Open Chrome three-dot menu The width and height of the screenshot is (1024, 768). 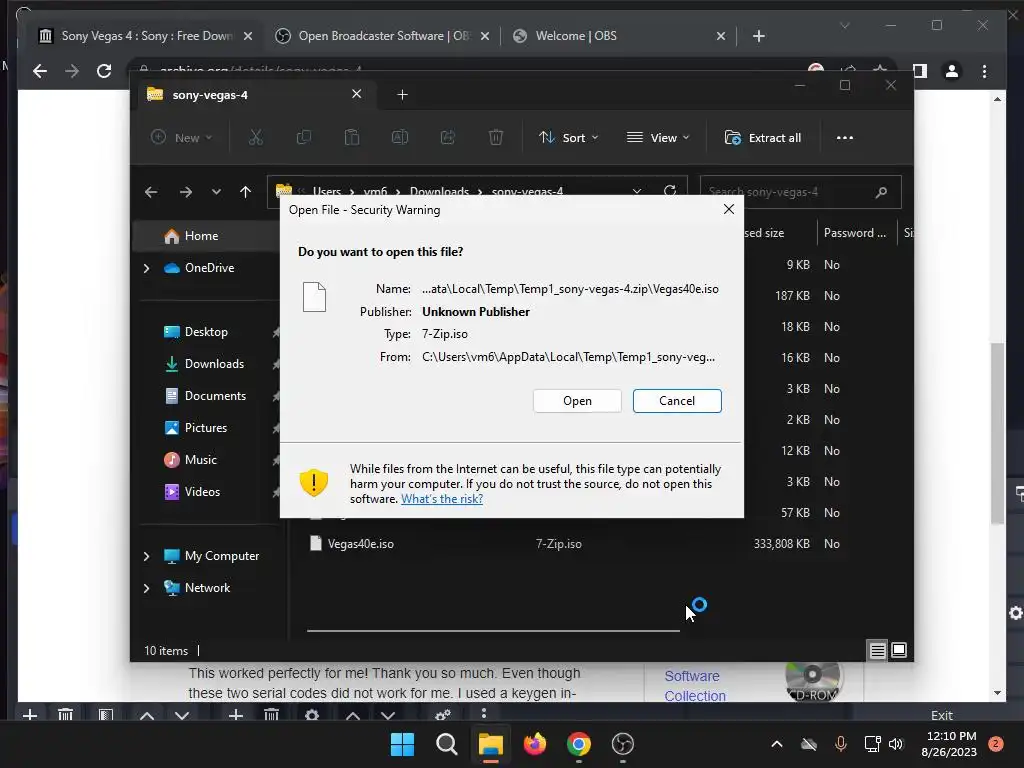[984, 71]
